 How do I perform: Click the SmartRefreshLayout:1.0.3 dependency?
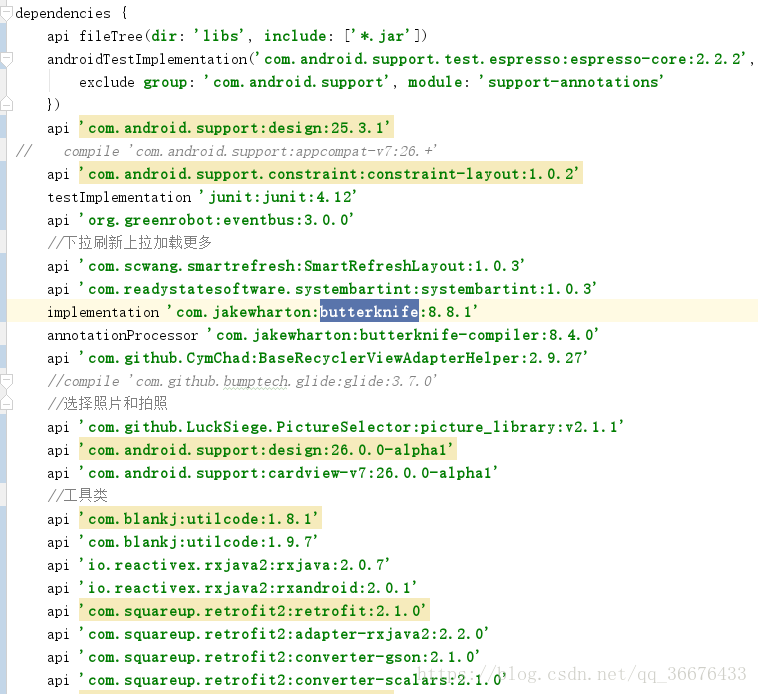(x=302, y=266)
